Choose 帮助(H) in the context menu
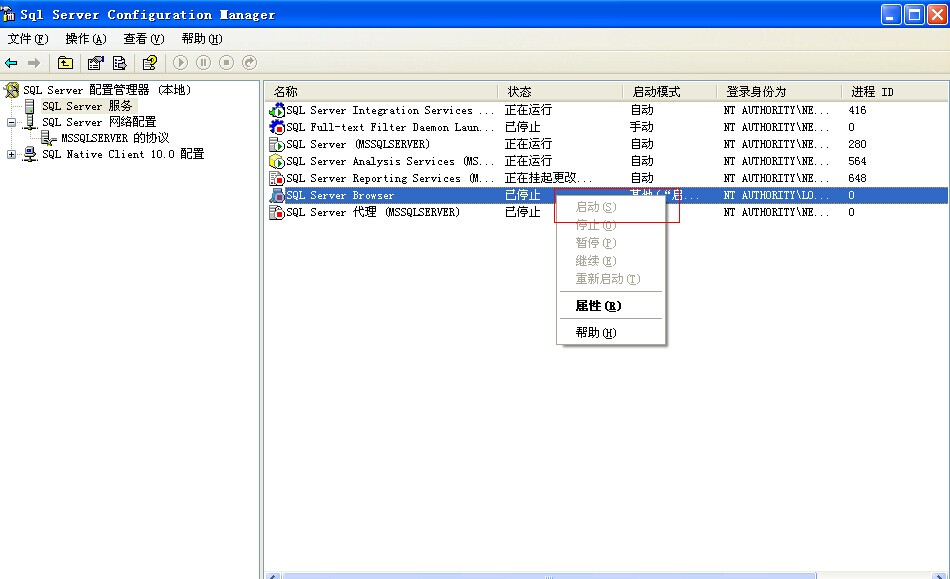Viewport: 950px width, 579px height. click(x=611, y=333)
